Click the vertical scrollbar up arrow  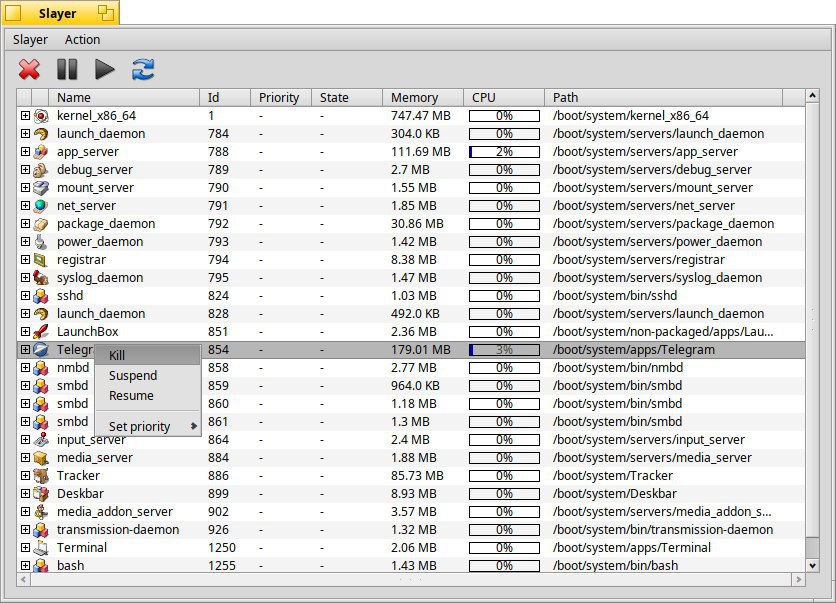tap(812, 96)
